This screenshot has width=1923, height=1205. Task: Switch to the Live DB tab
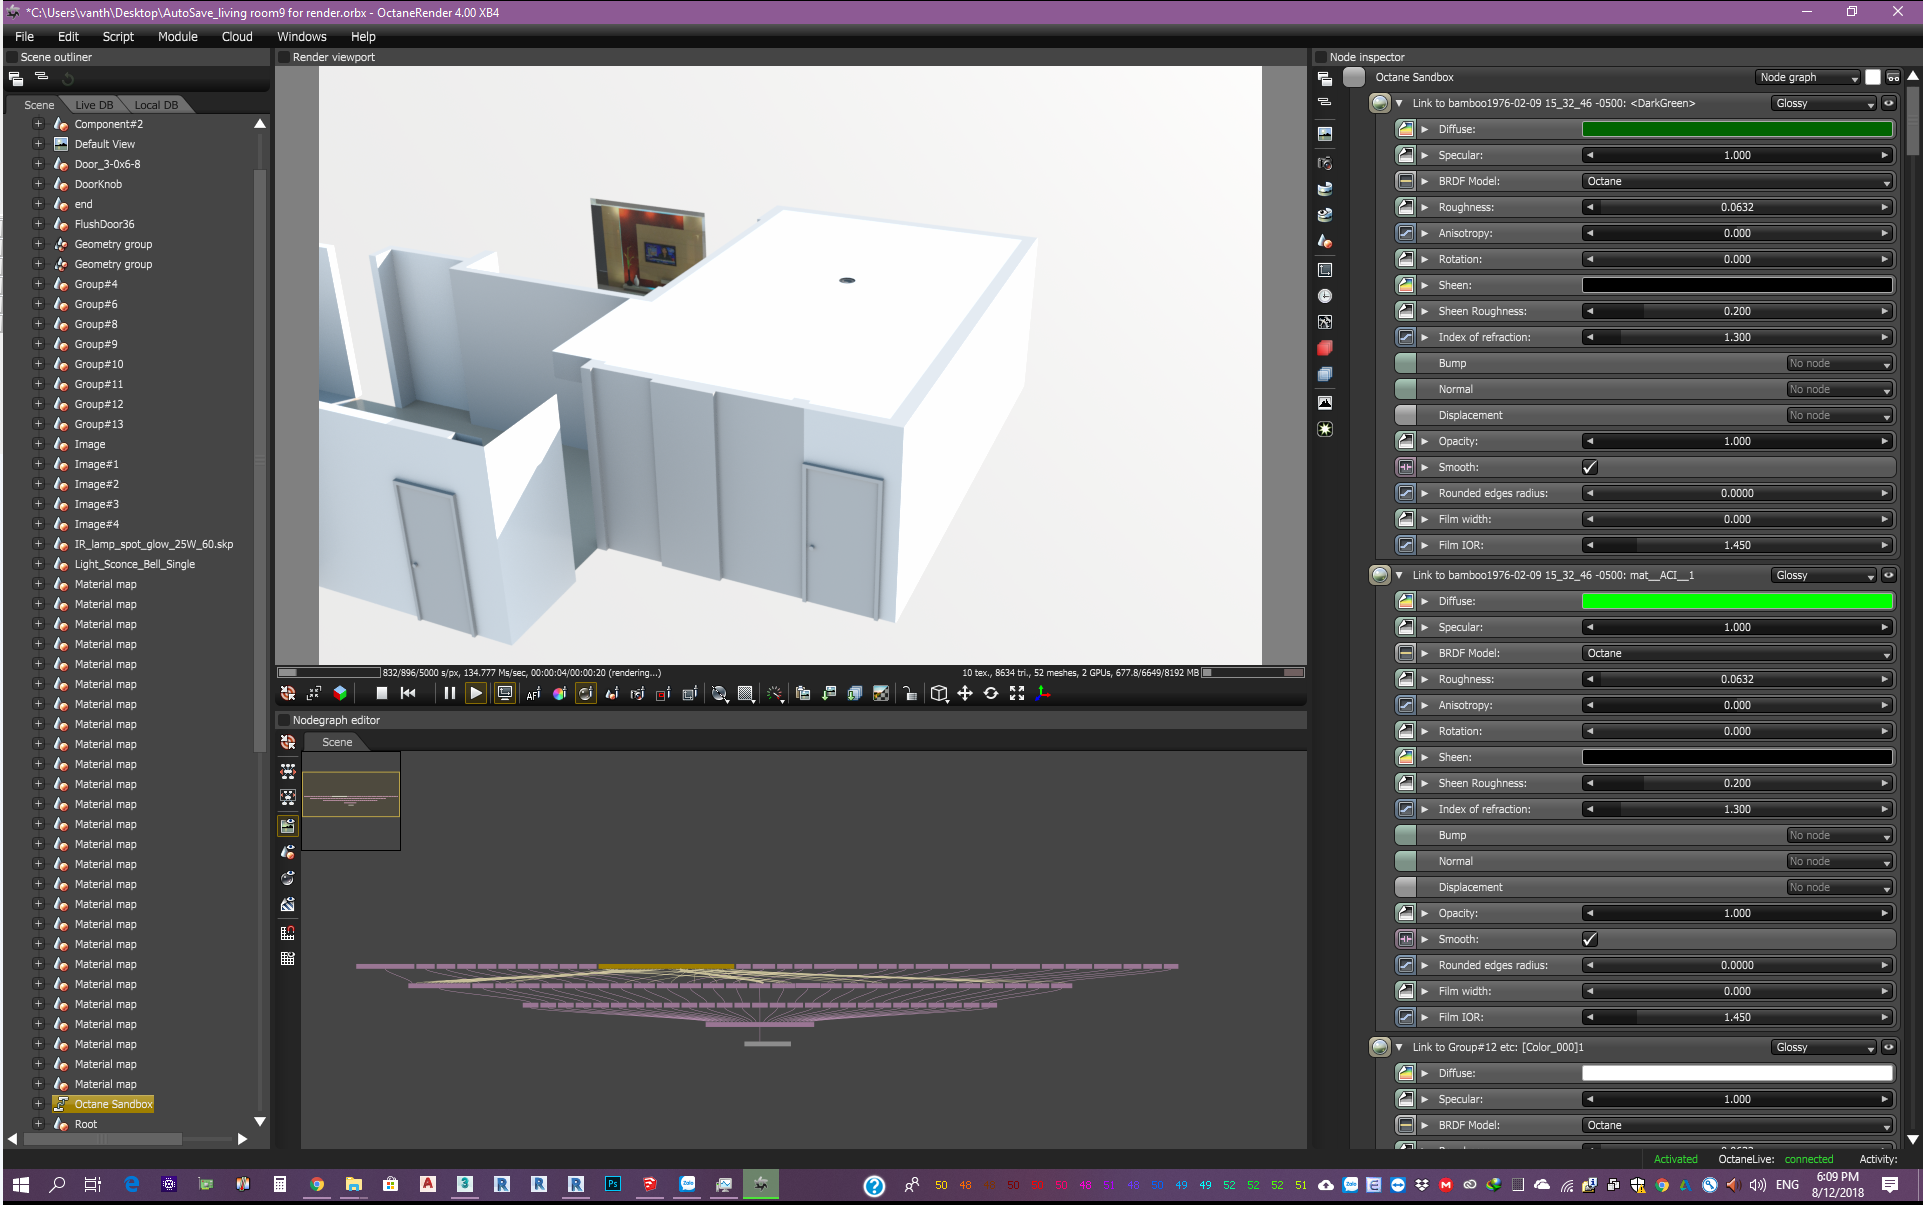(x=94, y=105)
